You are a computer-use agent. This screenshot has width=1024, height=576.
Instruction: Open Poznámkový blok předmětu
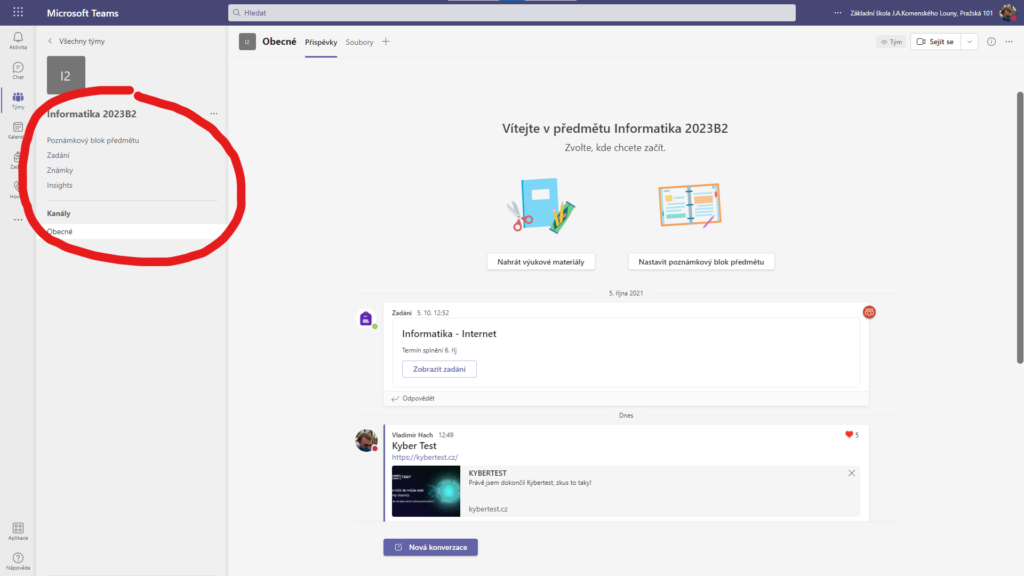(x=93, y=140)
